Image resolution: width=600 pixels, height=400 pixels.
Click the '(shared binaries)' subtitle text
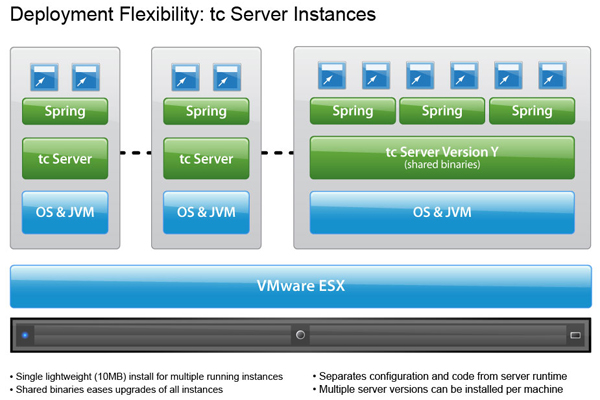click(442, 165)
